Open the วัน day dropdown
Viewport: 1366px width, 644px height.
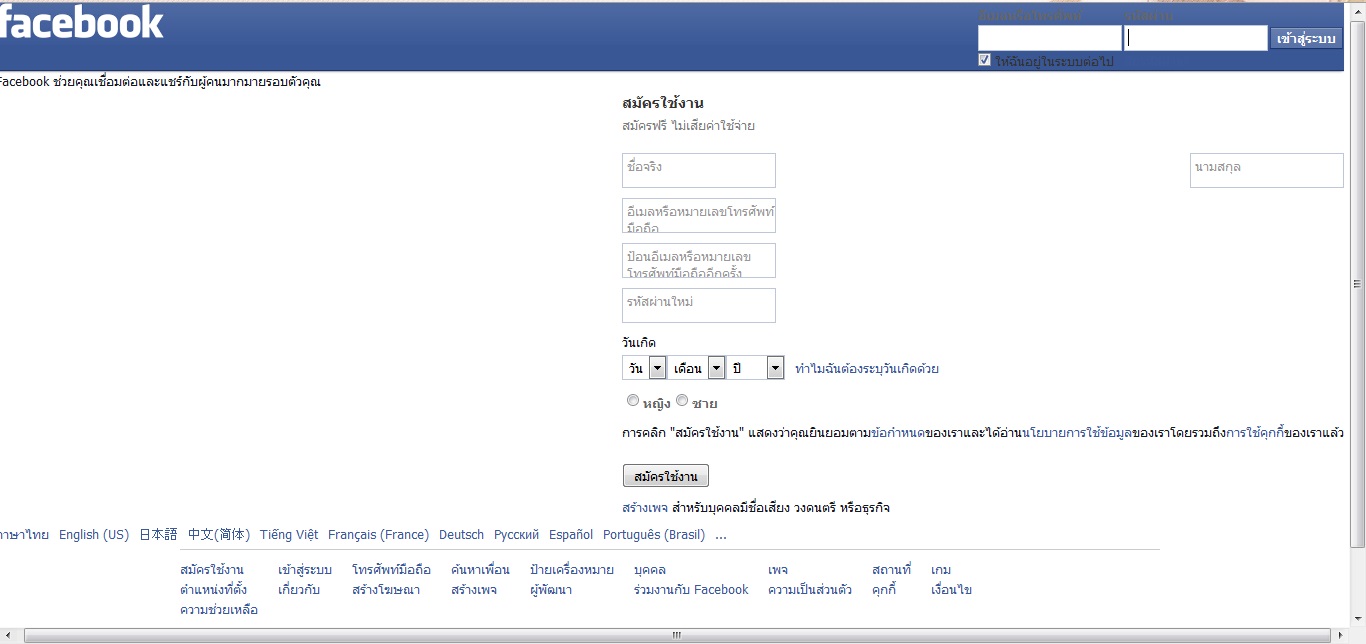coord(644,368)
